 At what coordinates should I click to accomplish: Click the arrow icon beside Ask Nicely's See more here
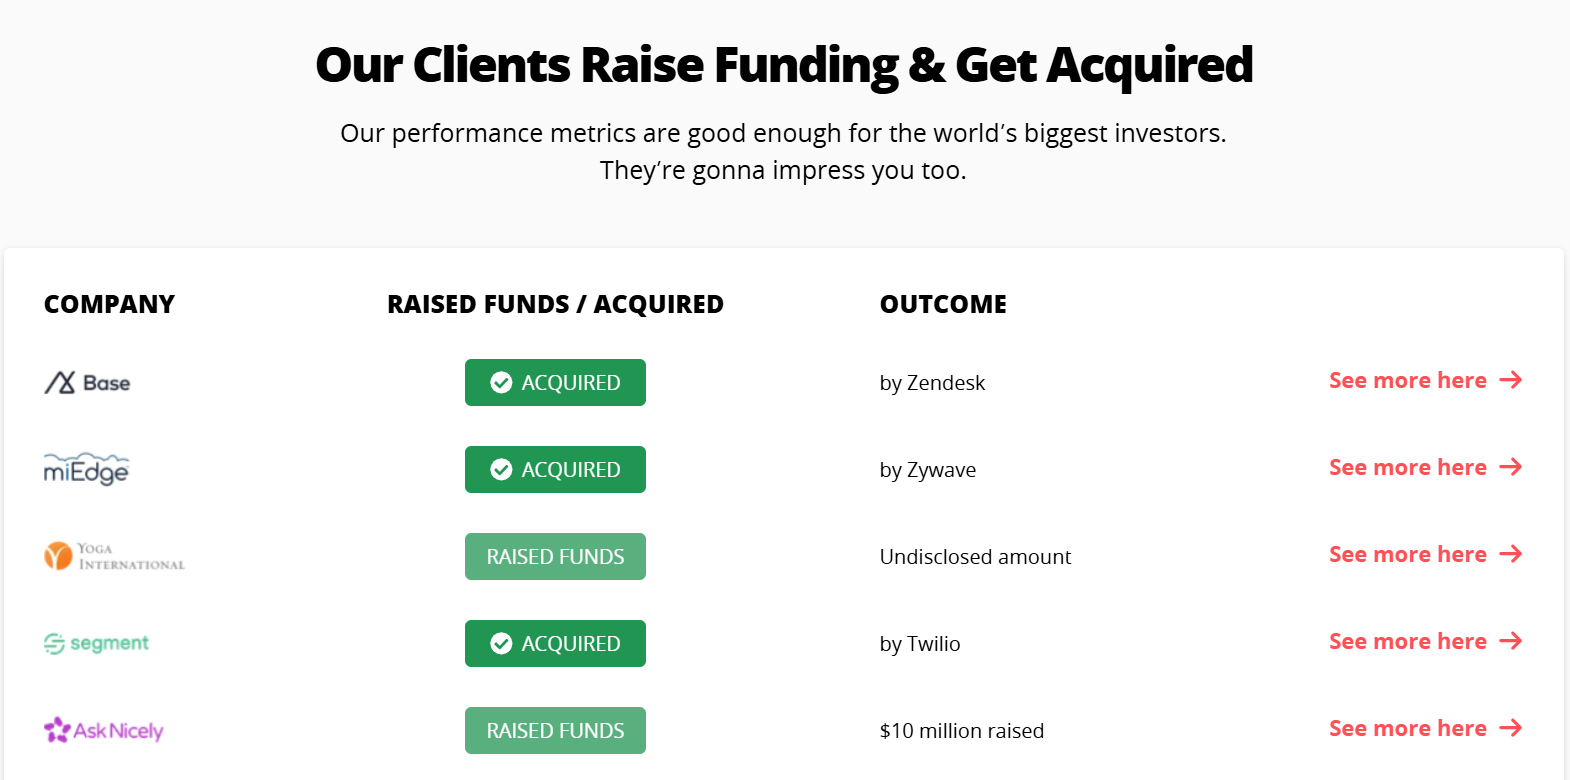click(x=1513, y=728)
